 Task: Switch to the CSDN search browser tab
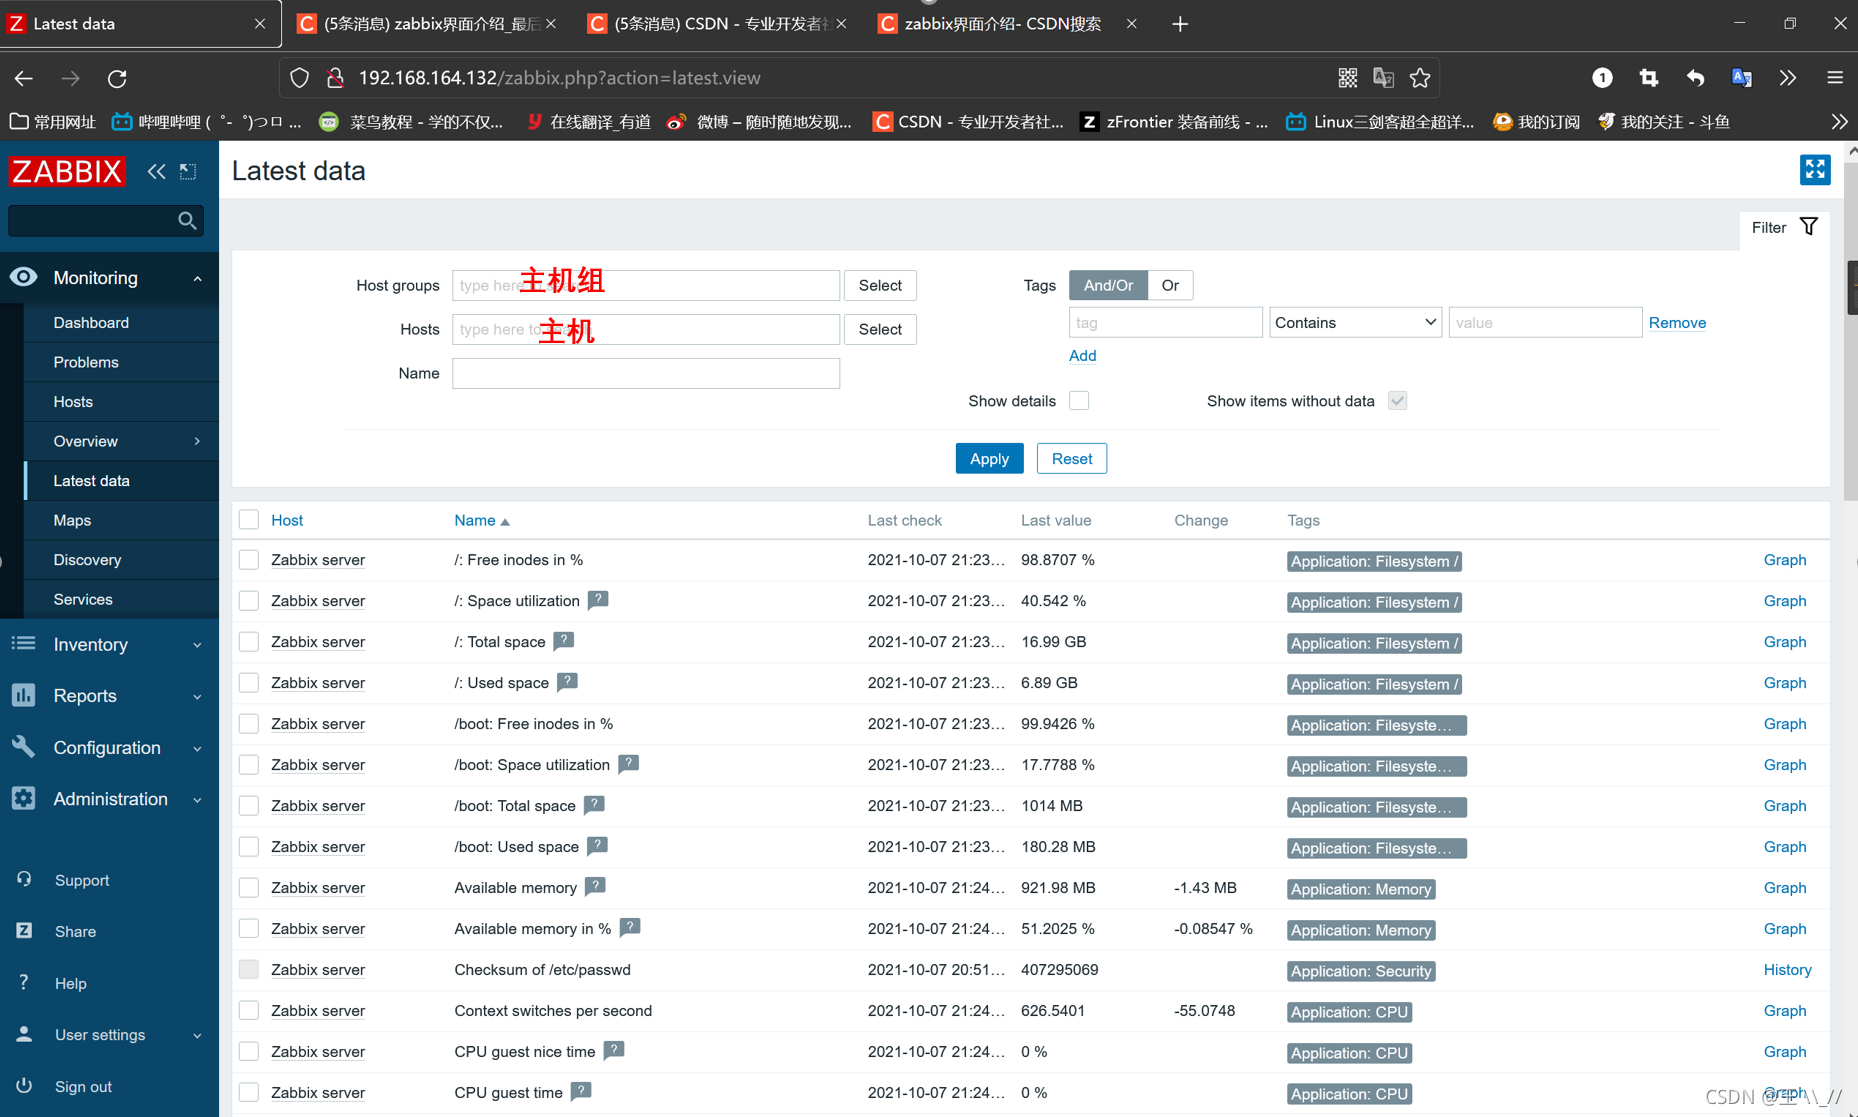tap(1003, 24)
